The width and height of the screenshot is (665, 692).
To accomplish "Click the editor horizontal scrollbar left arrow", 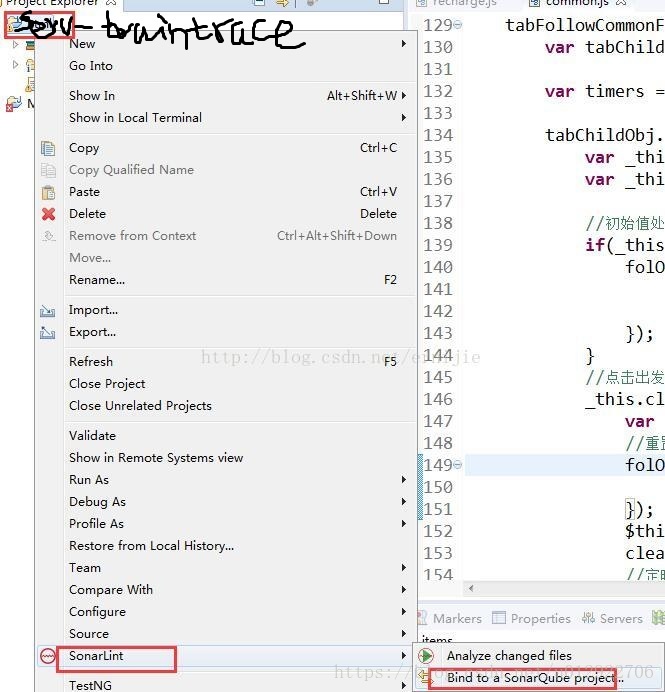I will pyautogui.click(x=471, y=588).
